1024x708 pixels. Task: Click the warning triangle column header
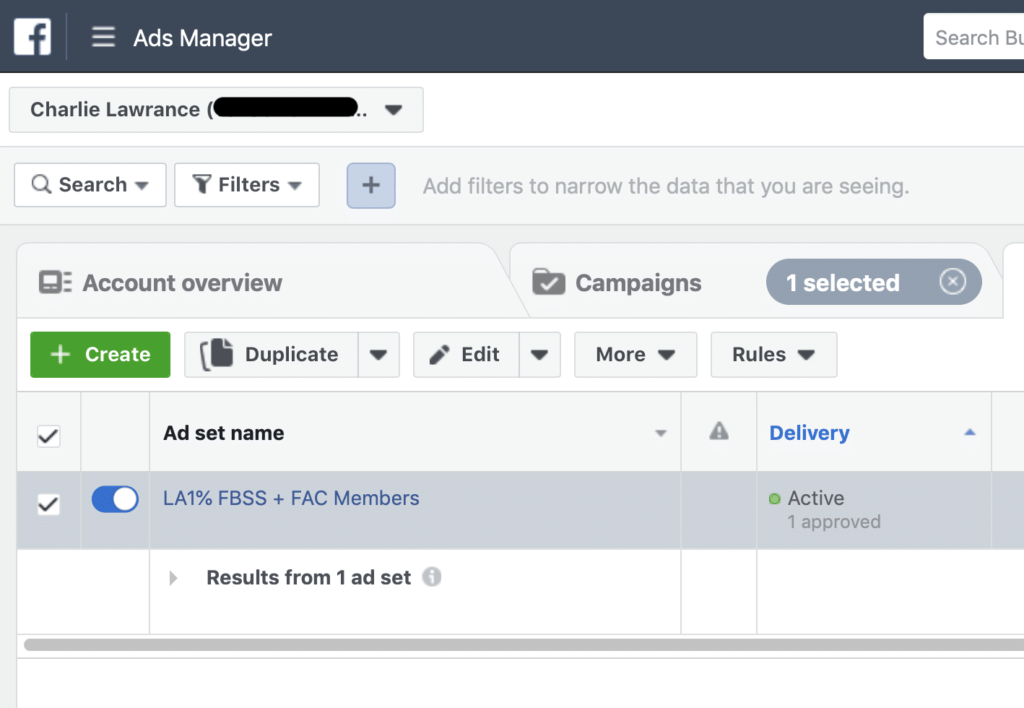pos(718,431)
